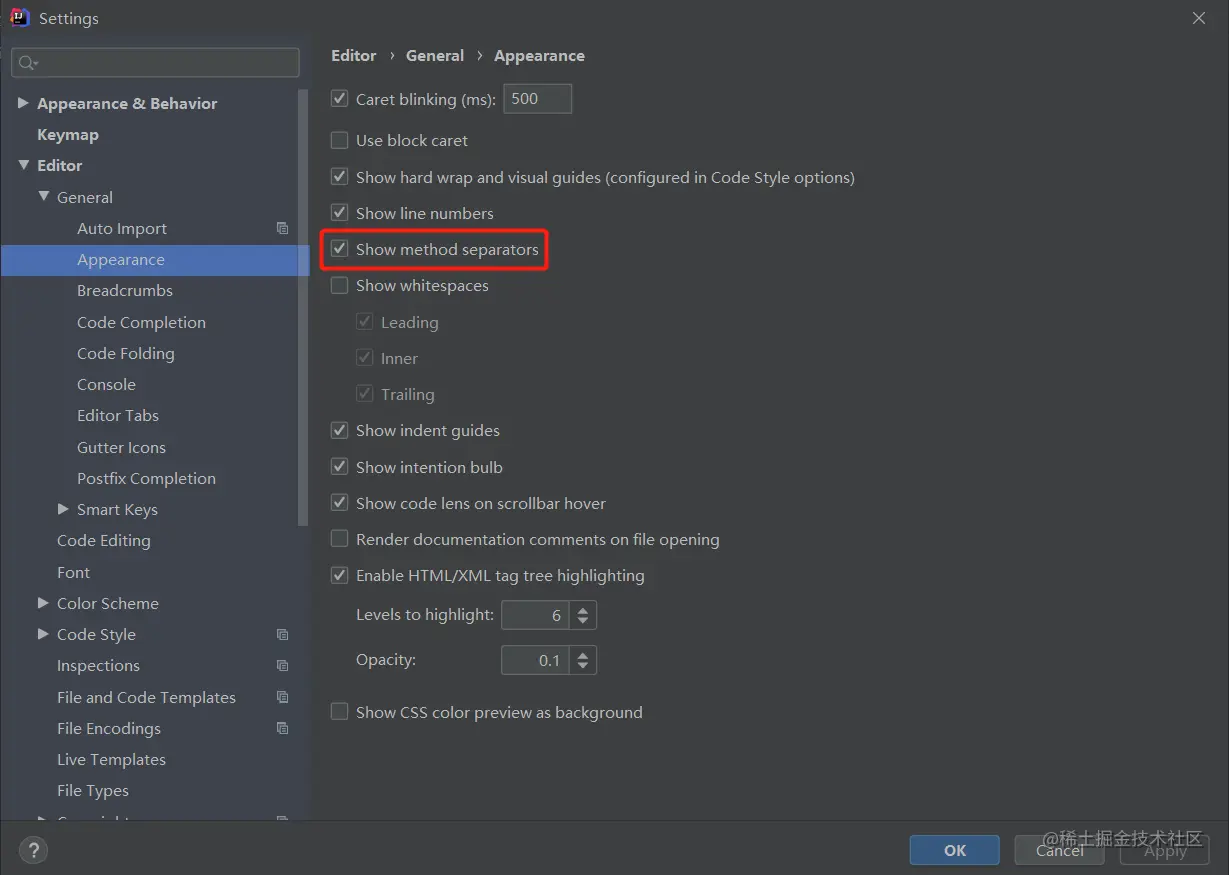This screenshot has width=1229, height=875.
Task: Select Auto Import in the settings tree
Action: pyautogui.click(x=122, y=228)
